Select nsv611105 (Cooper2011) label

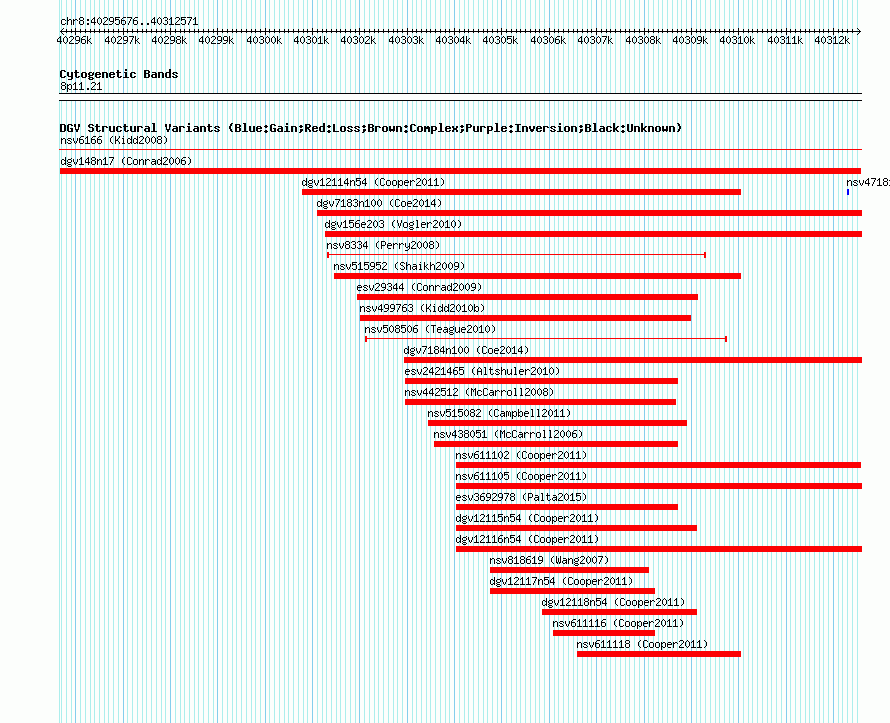(x=521, y=476)
